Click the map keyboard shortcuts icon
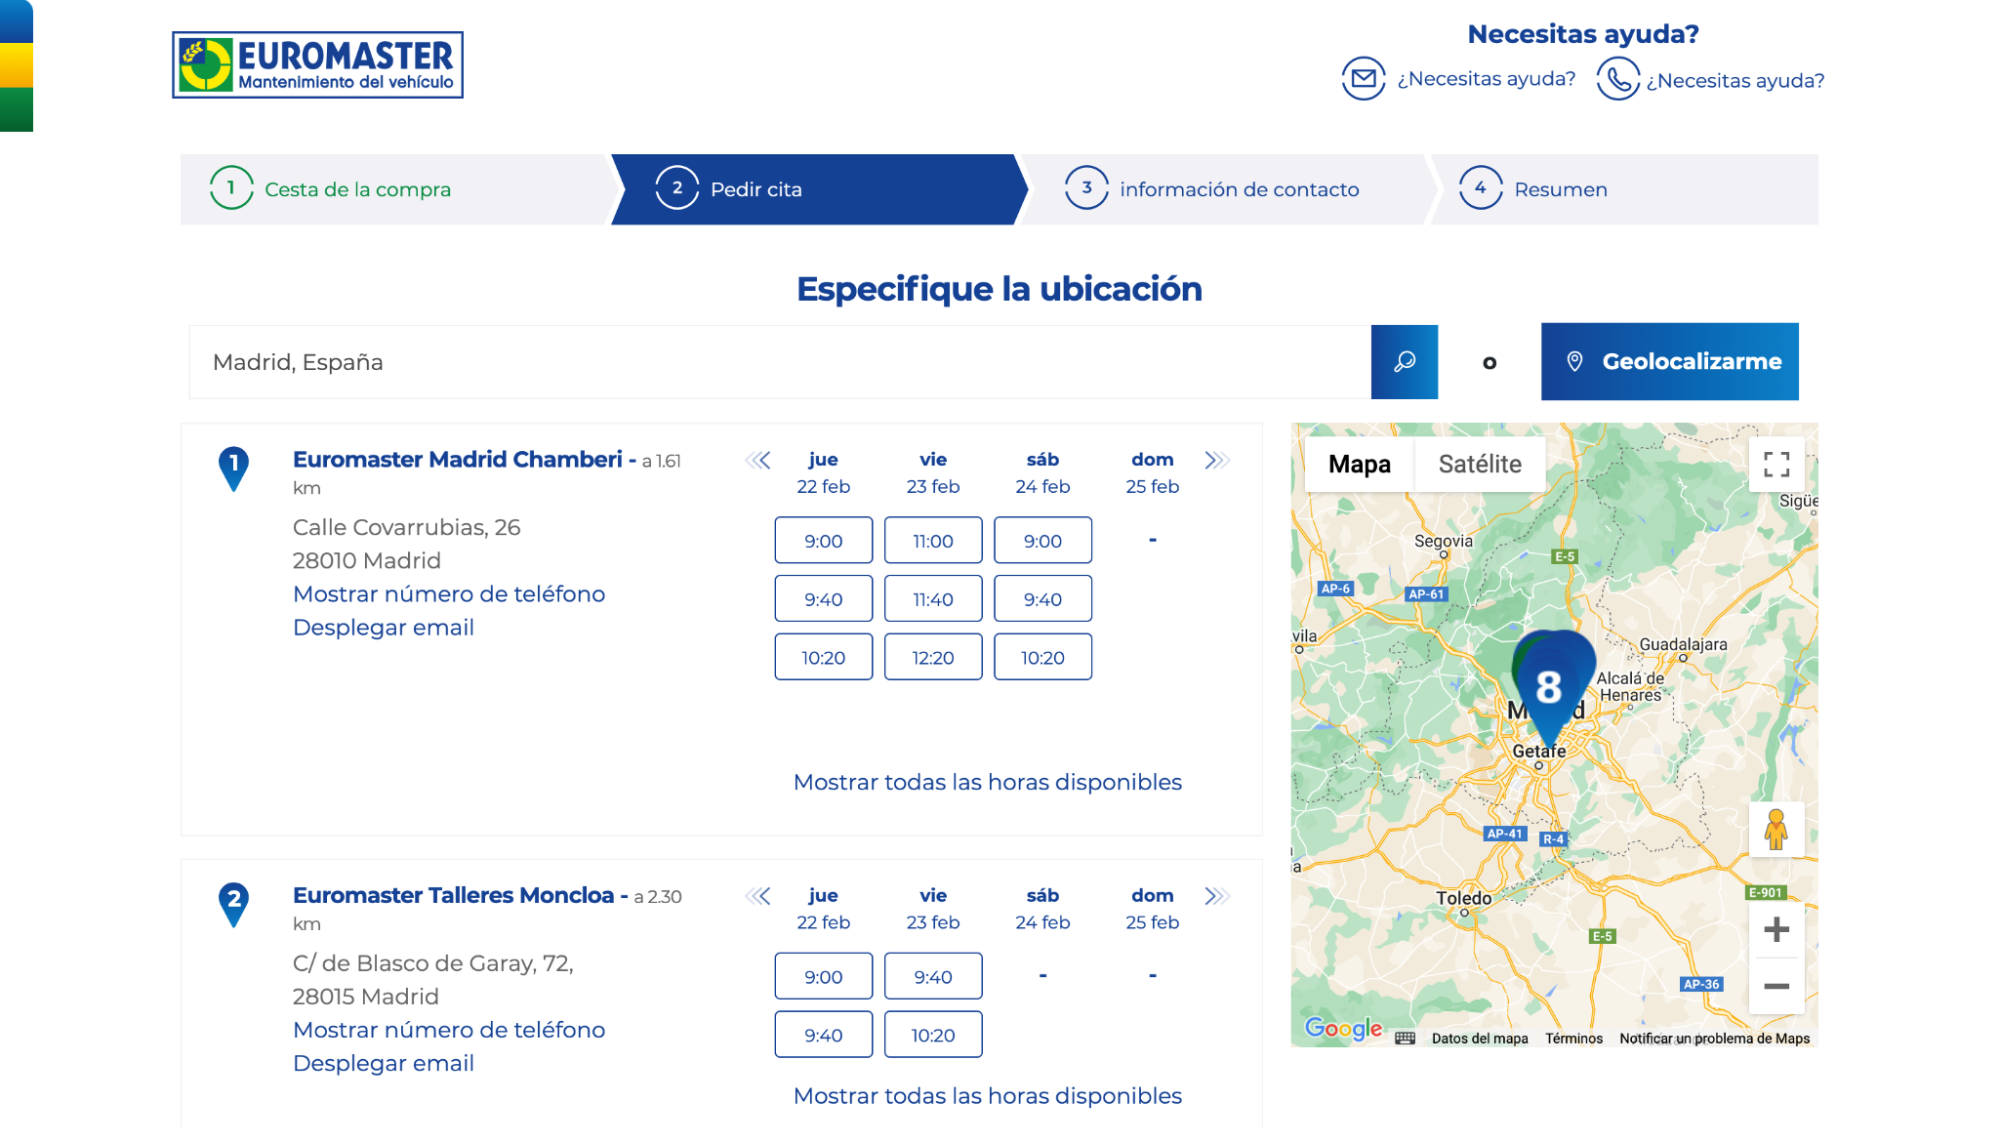 (1405, 1038)
